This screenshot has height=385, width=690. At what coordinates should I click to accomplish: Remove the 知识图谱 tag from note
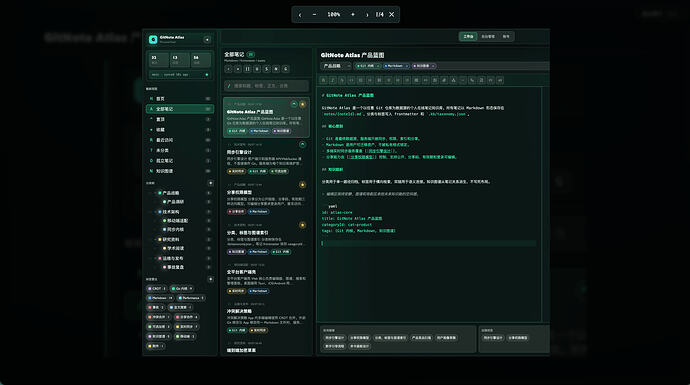[433, 66]
